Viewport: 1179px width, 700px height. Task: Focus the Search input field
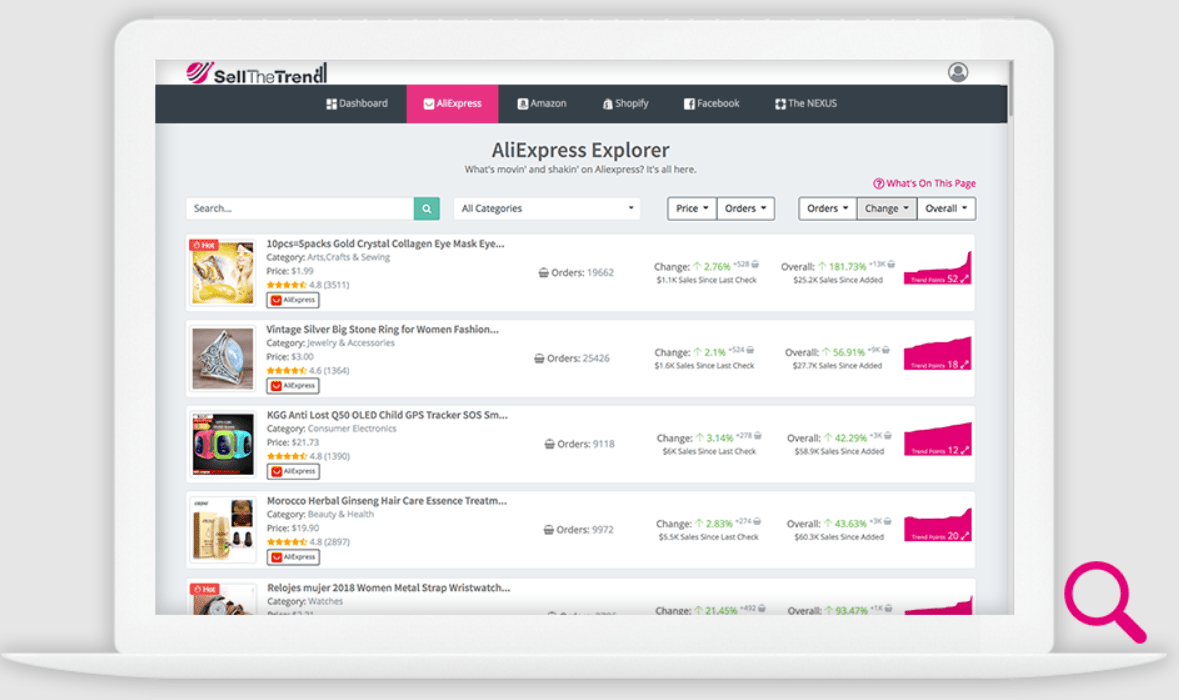pos(300,208)
